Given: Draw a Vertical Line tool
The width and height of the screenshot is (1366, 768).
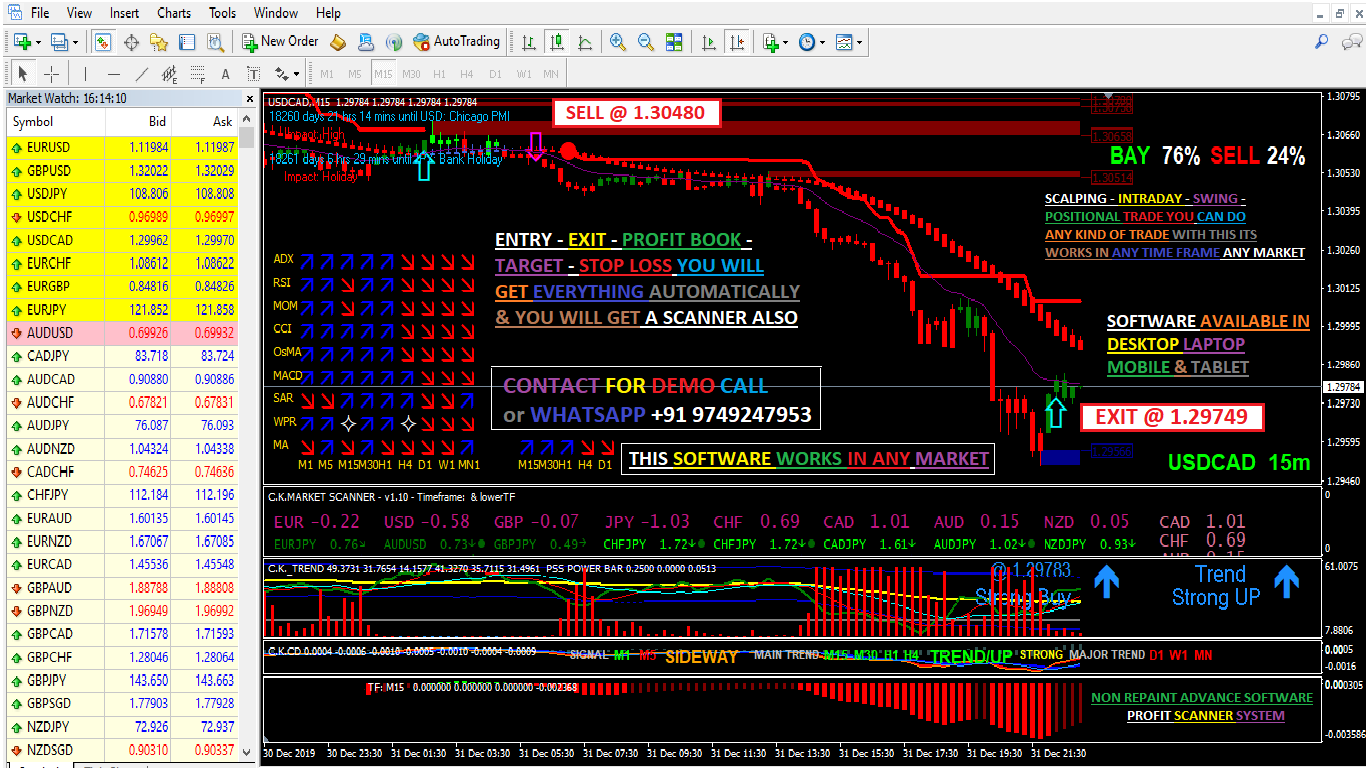Looking at the screenshot, I should point(86,74).
